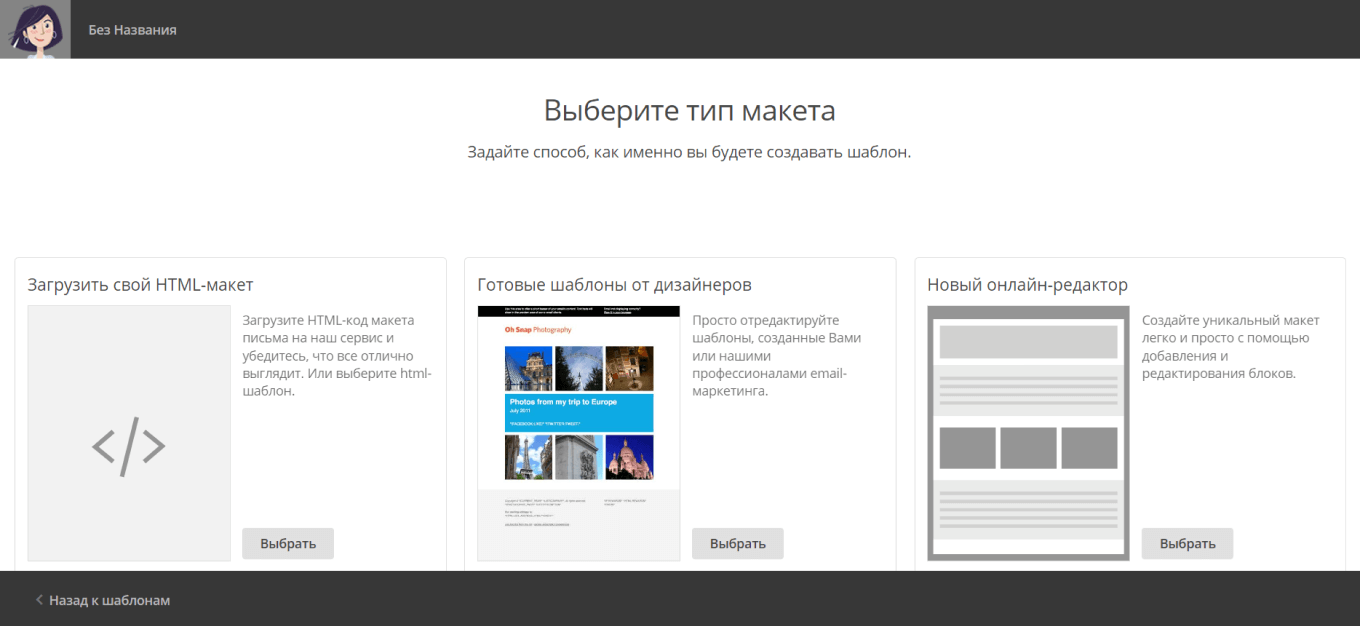The image size is (1360, 626).
Task: Click the designer templates description text
Action: pos(777,355)
